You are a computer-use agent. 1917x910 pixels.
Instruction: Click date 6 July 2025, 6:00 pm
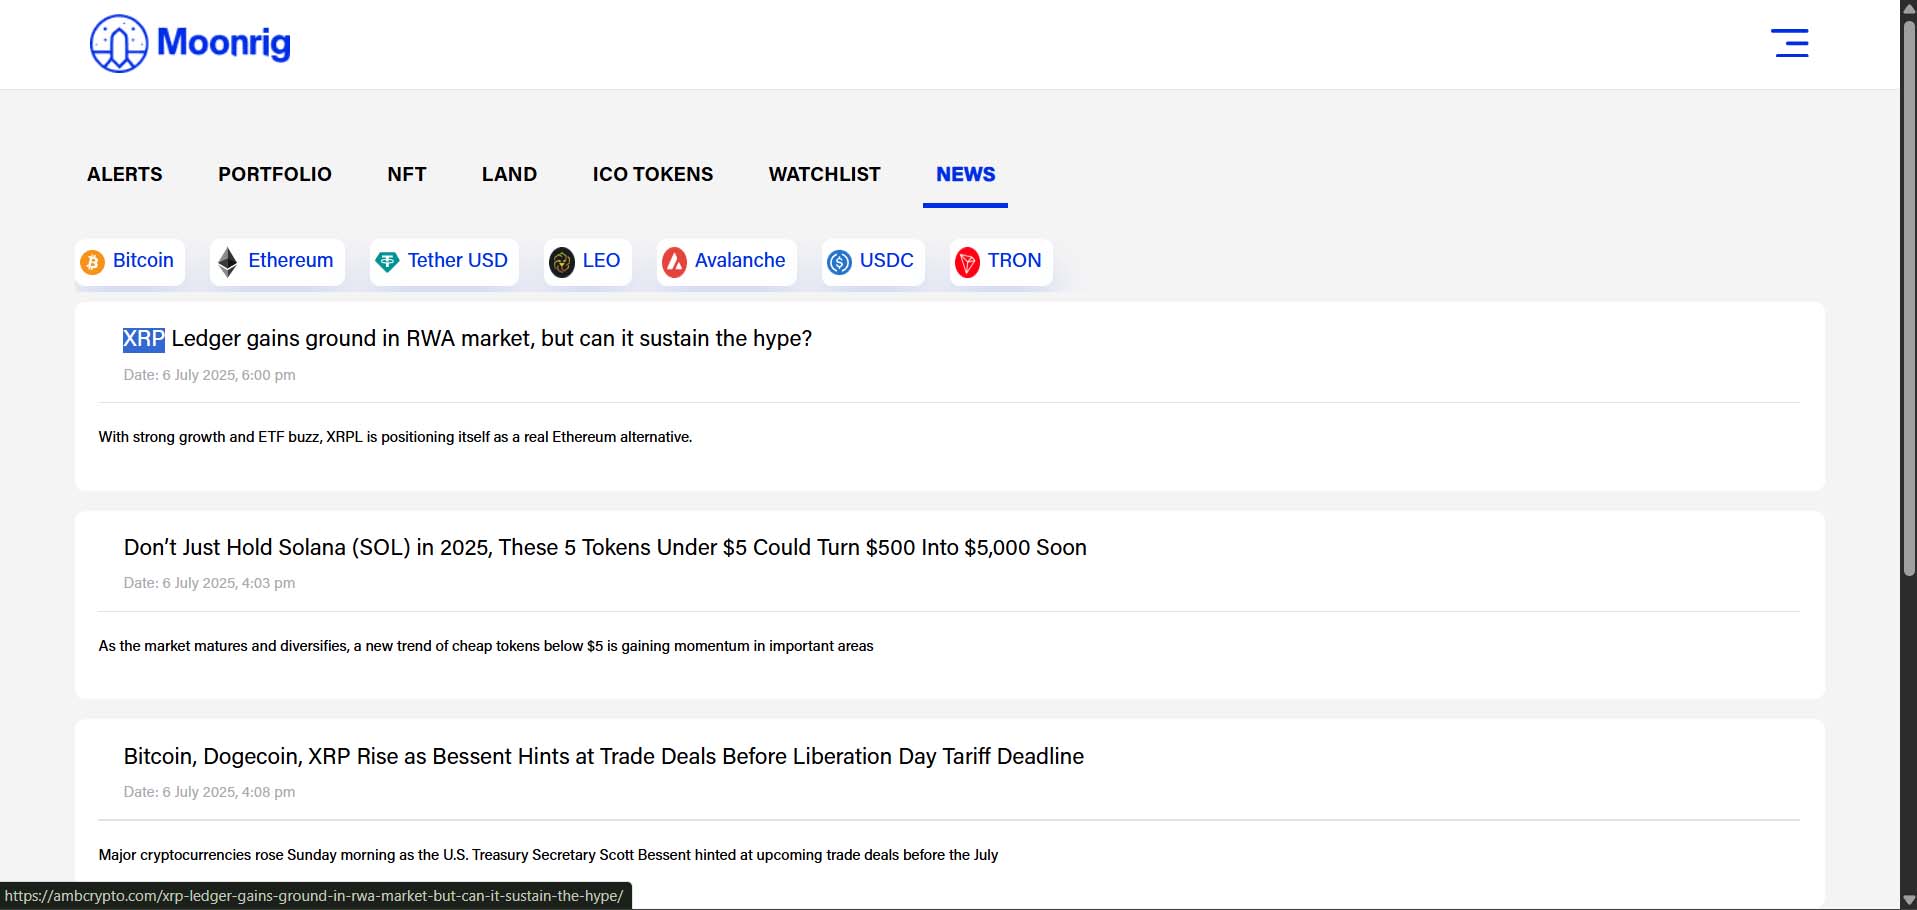209,375
